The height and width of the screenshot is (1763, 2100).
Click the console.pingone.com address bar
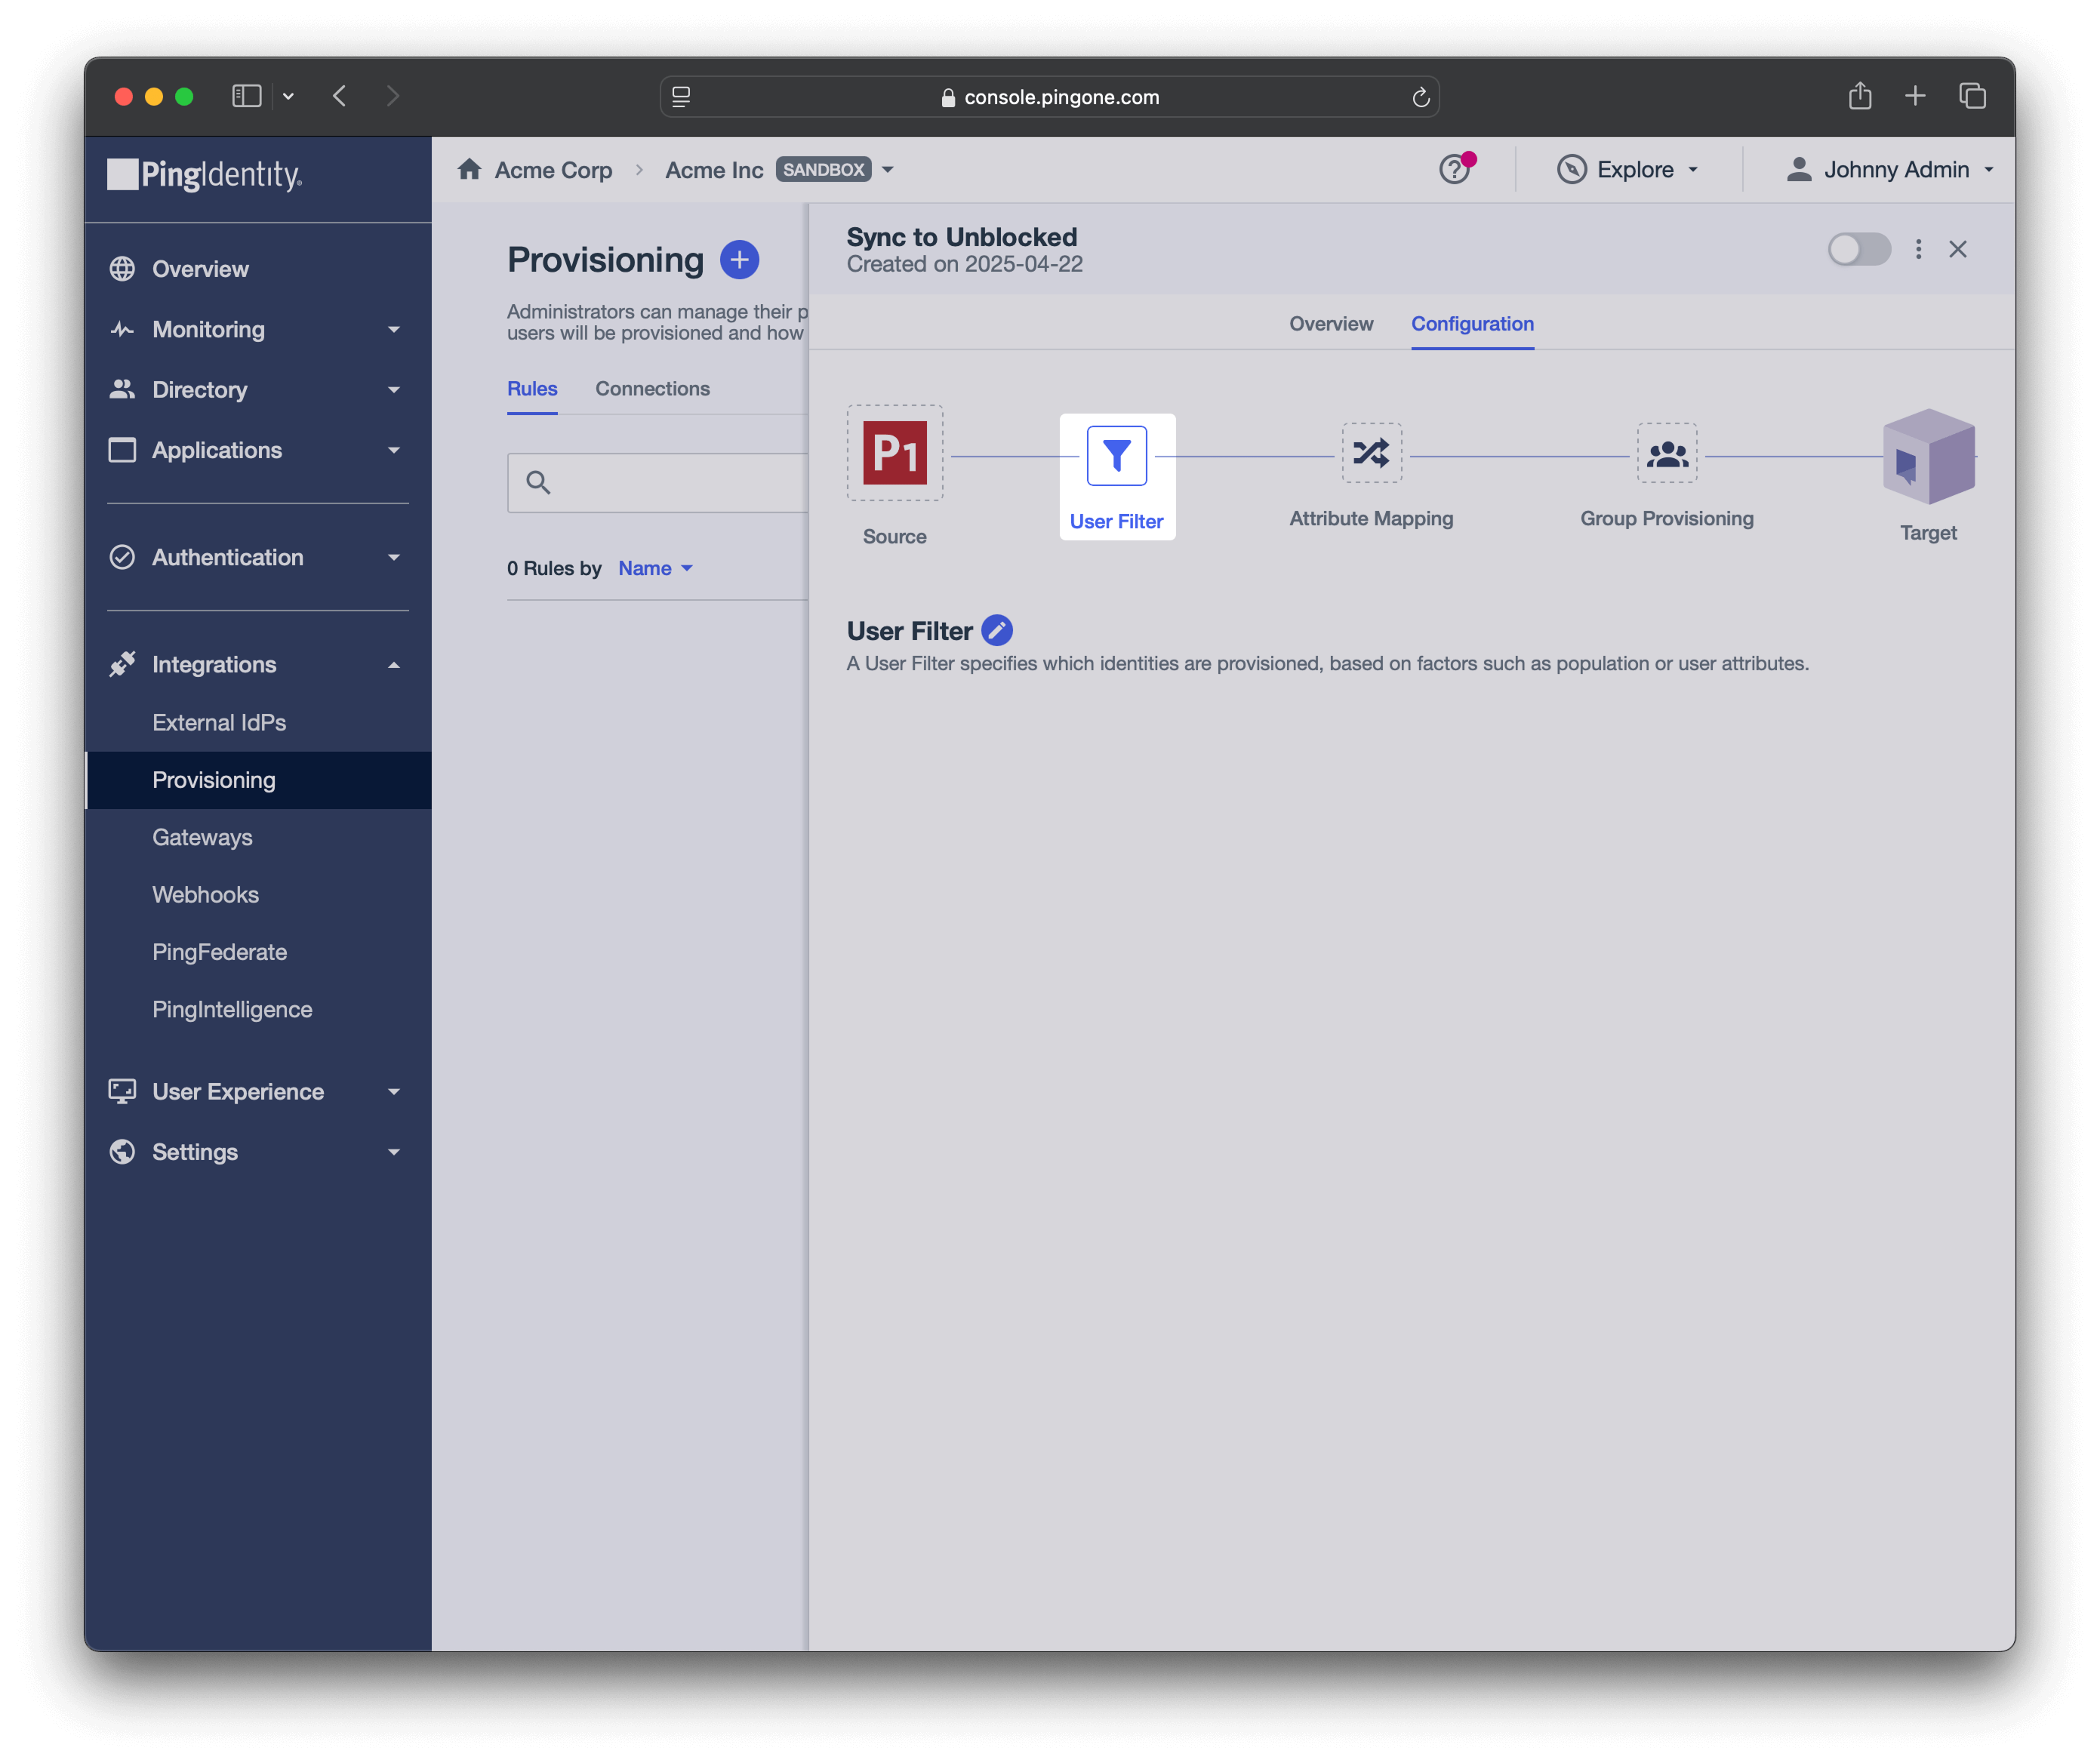[1049, 97]
